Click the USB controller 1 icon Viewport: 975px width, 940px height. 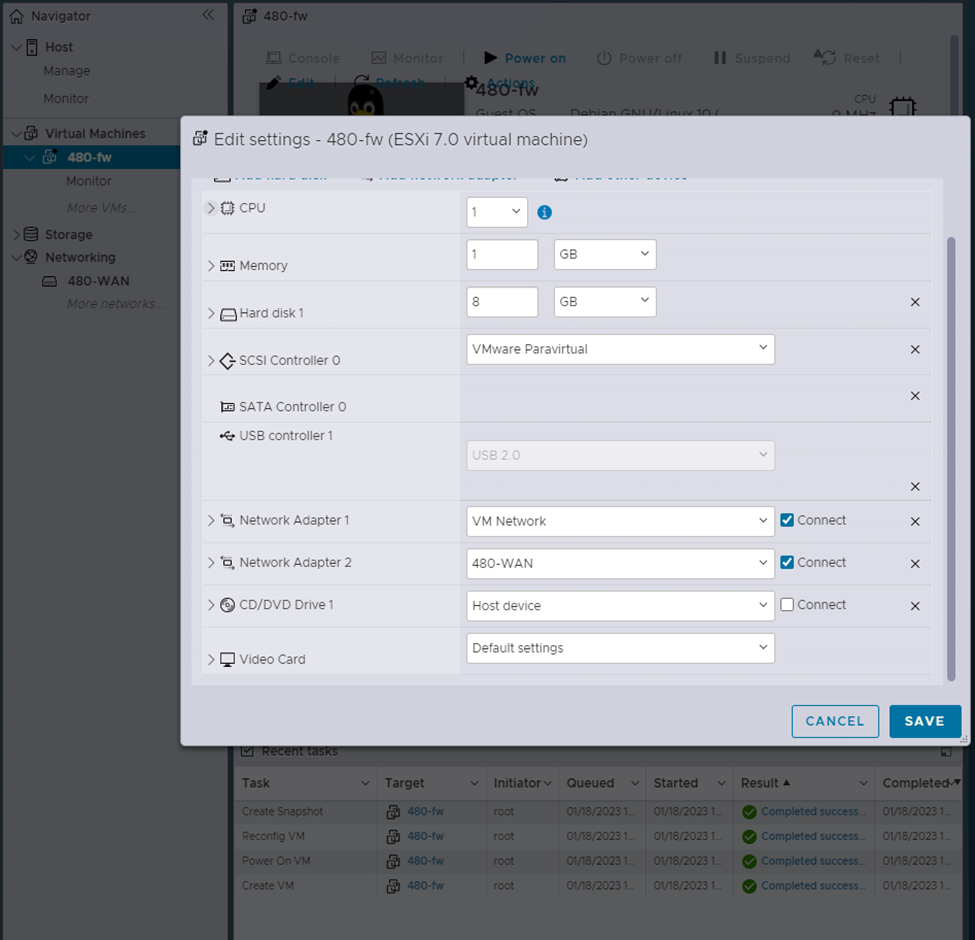[228, 436]
